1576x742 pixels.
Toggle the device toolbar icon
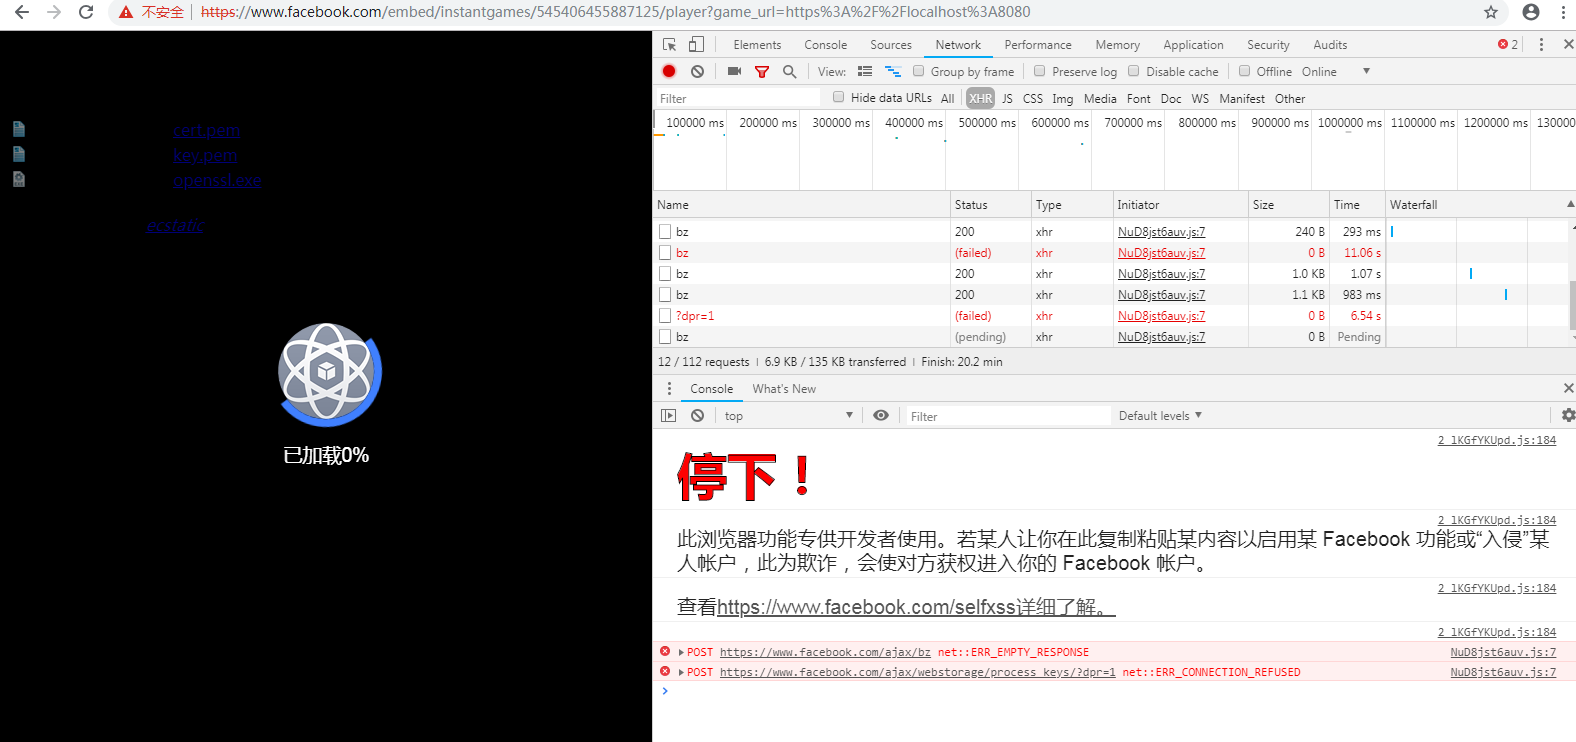tap(696, 44)
